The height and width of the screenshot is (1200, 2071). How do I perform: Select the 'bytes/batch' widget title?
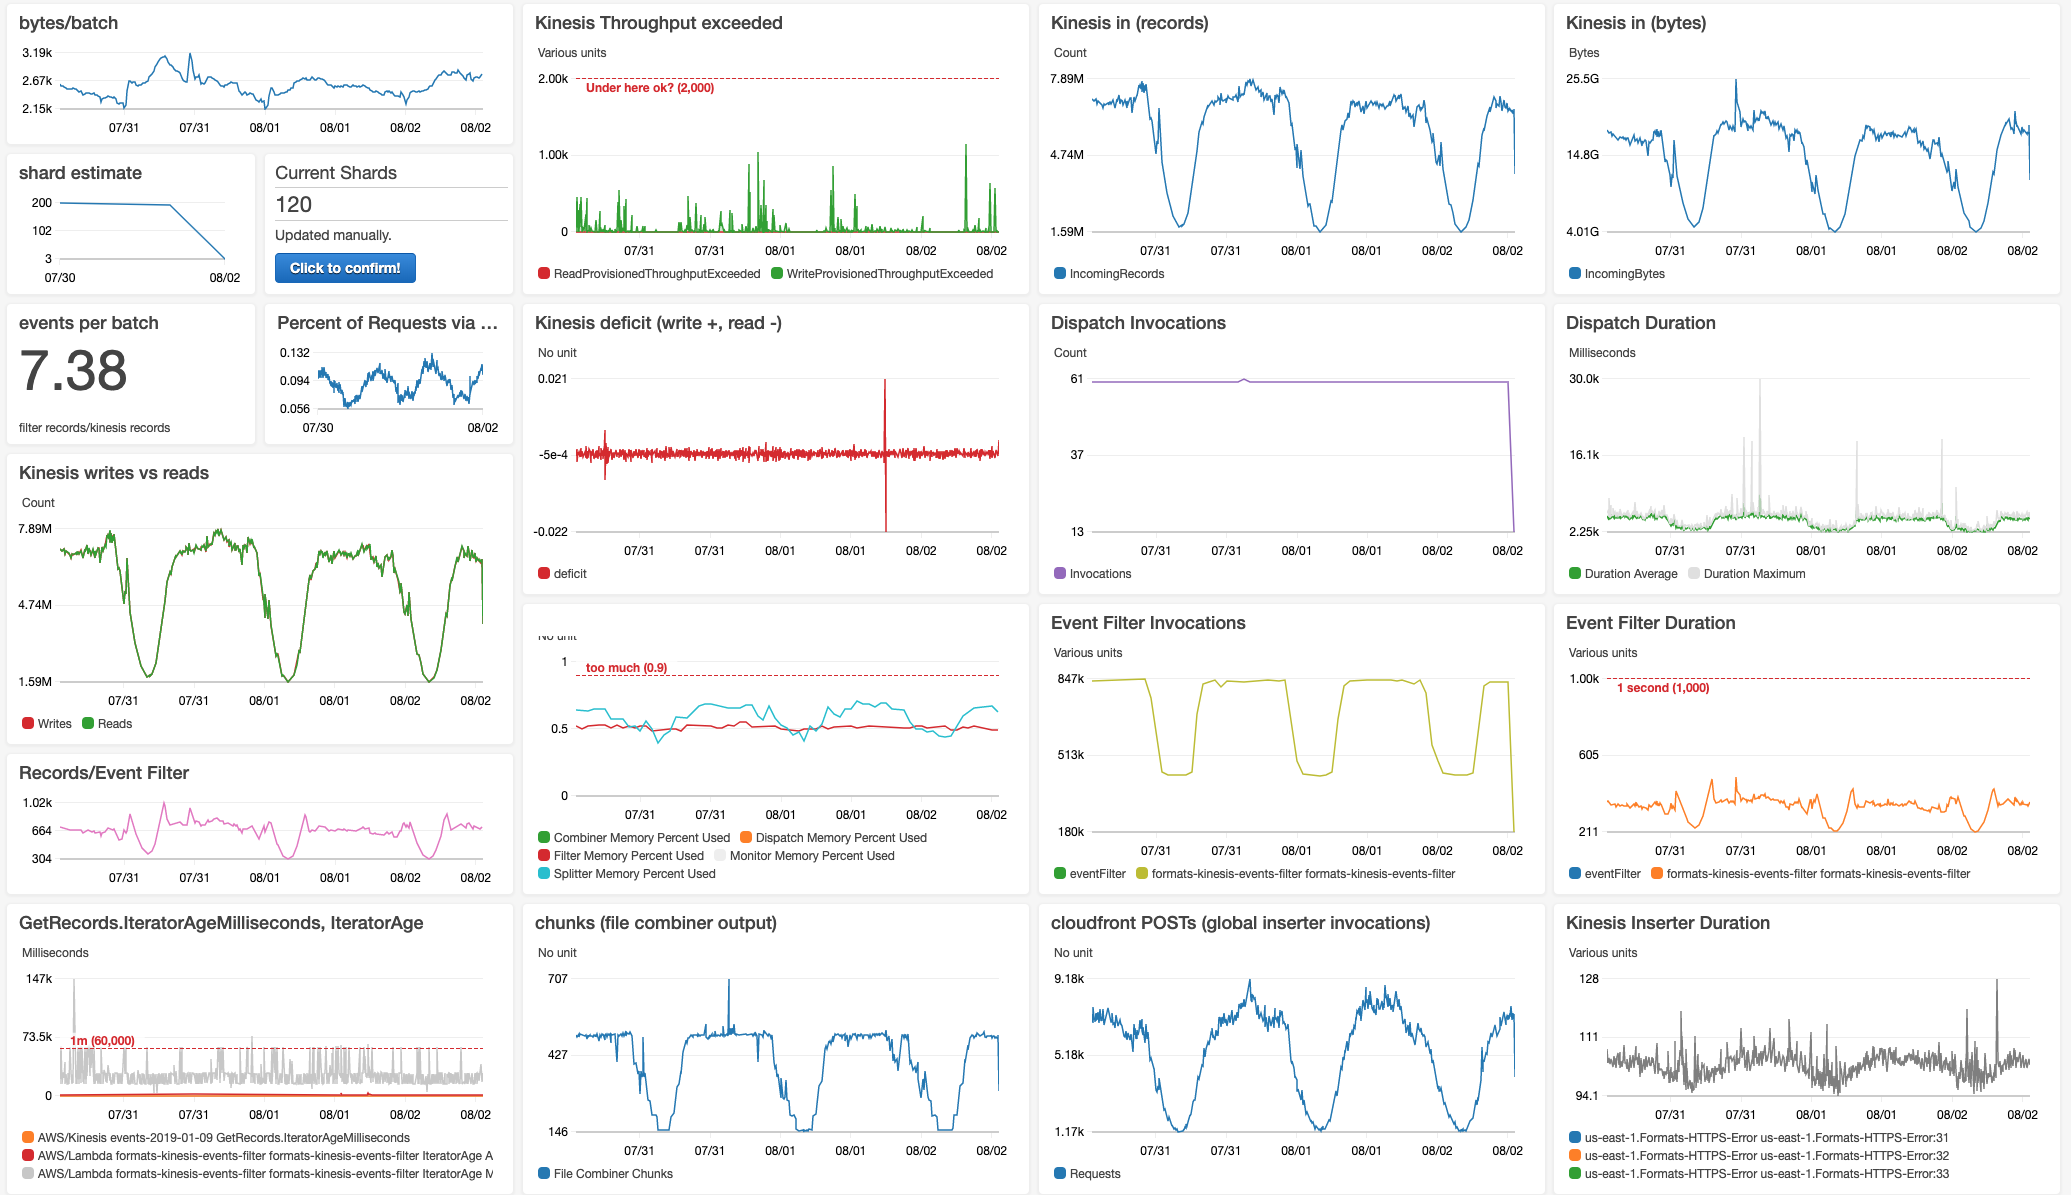pyautogui.click(x=68, y=23)
